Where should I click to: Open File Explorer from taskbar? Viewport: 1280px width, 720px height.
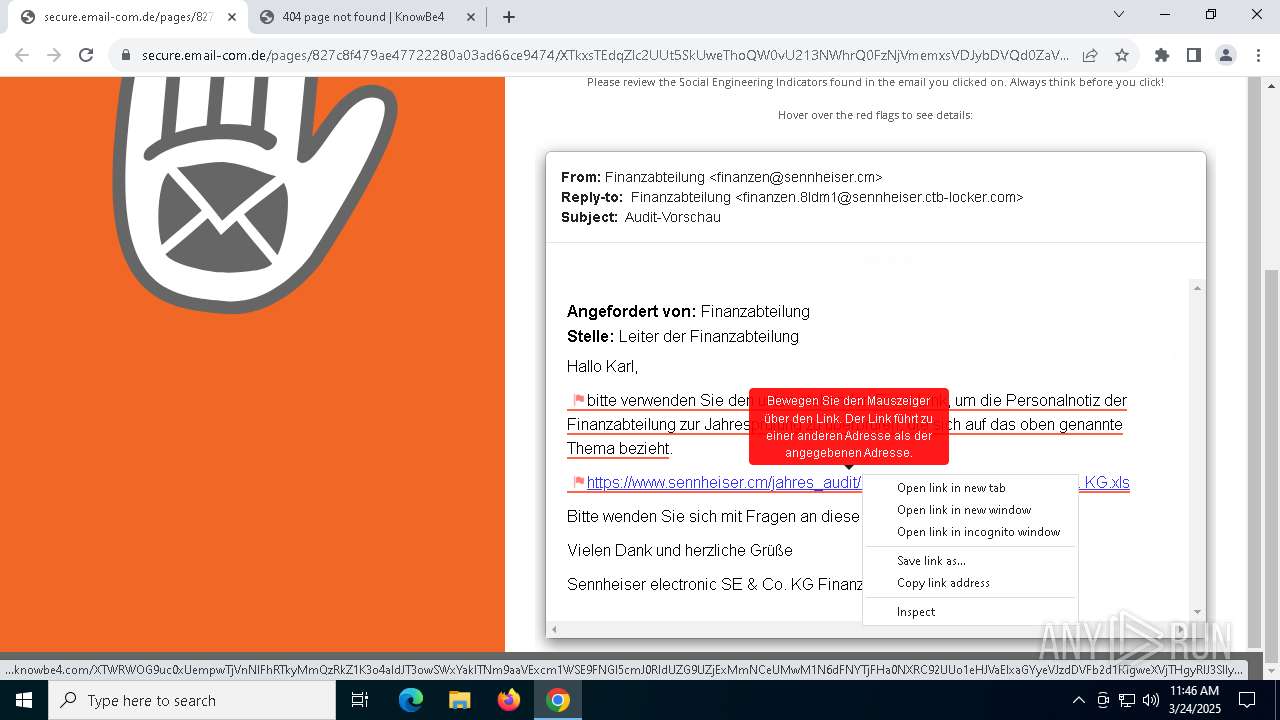[459, 700]
